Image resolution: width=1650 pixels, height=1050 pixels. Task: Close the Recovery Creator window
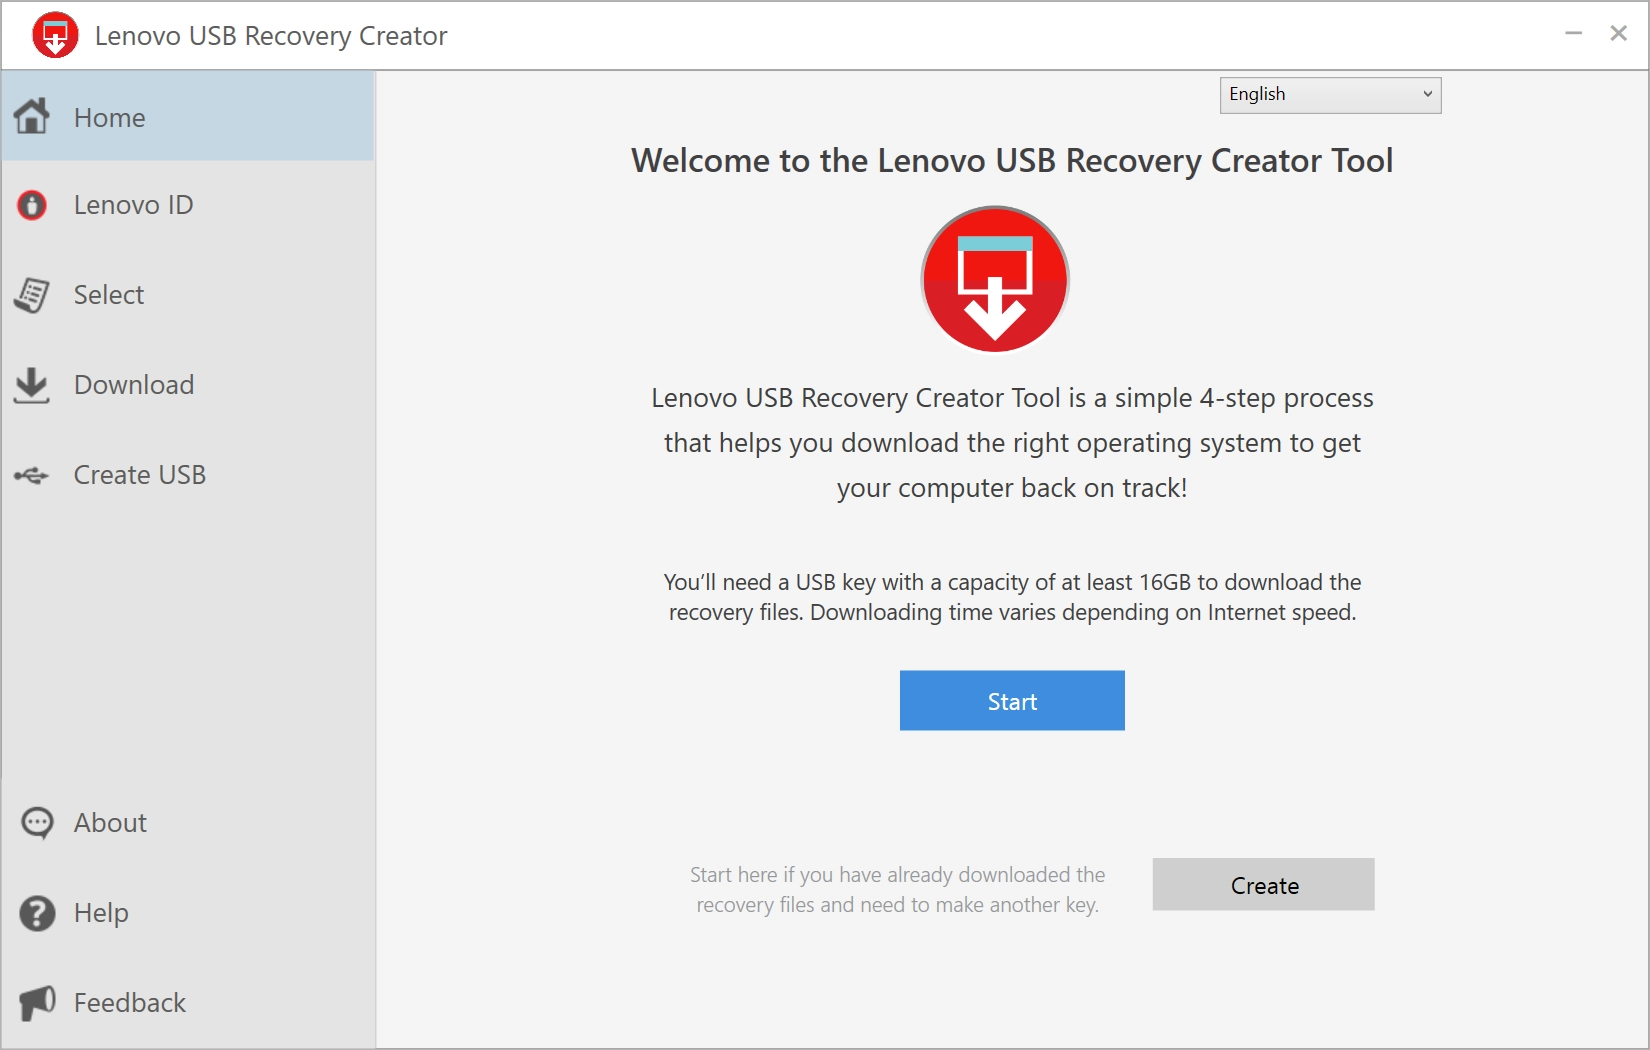(1619, 33)
